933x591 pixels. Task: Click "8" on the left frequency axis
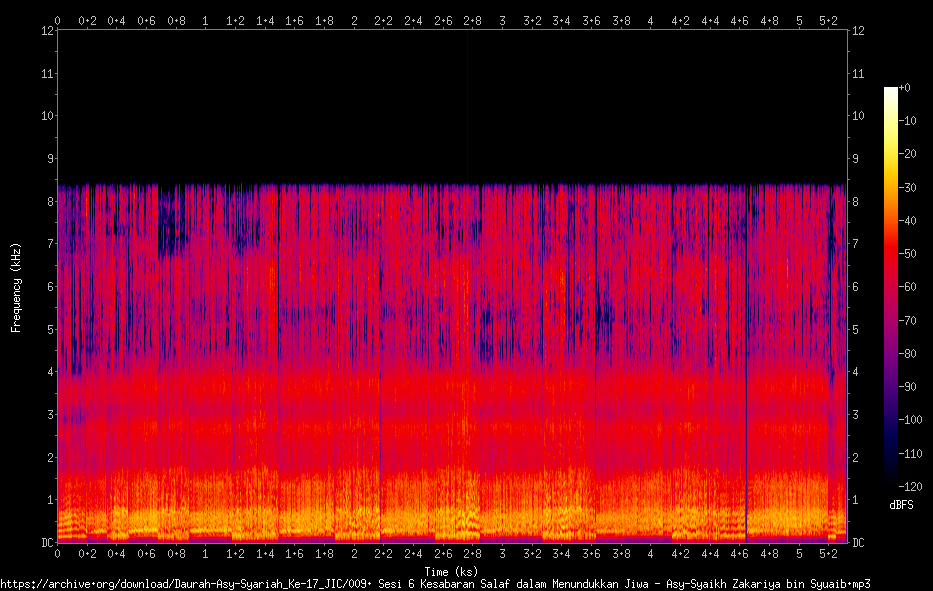pyautogui.click(x=50, y=201)
